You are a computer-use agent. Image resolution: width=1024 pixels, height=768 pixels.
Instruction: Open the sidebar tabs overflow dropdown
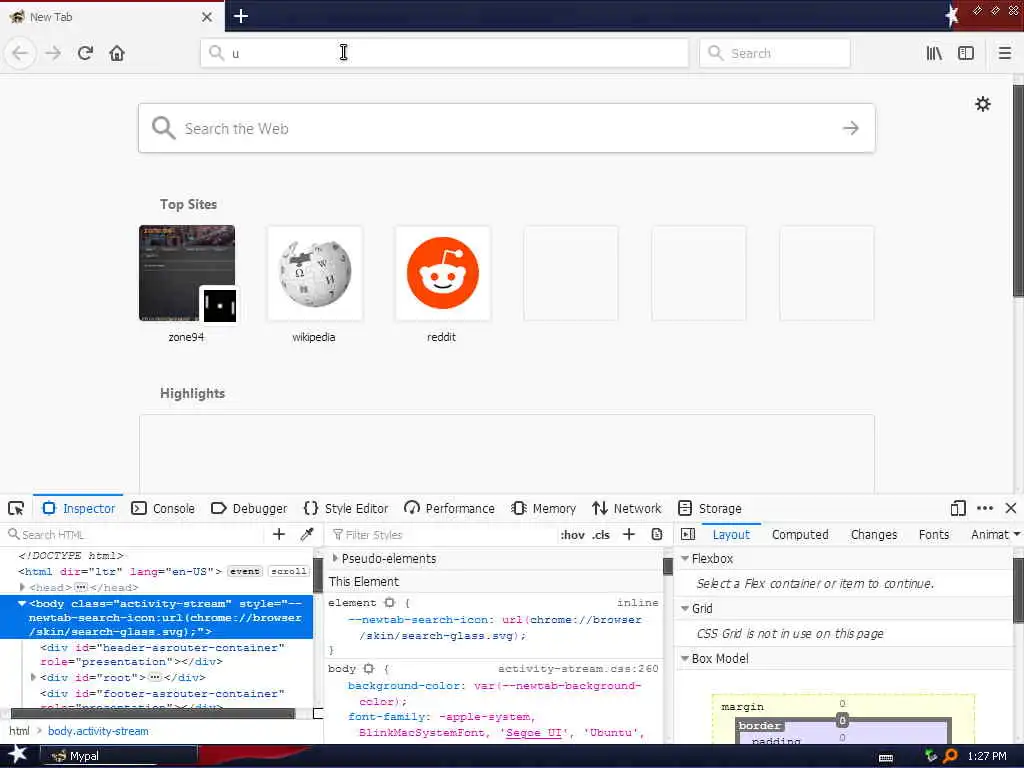[x=1017, y=534]
